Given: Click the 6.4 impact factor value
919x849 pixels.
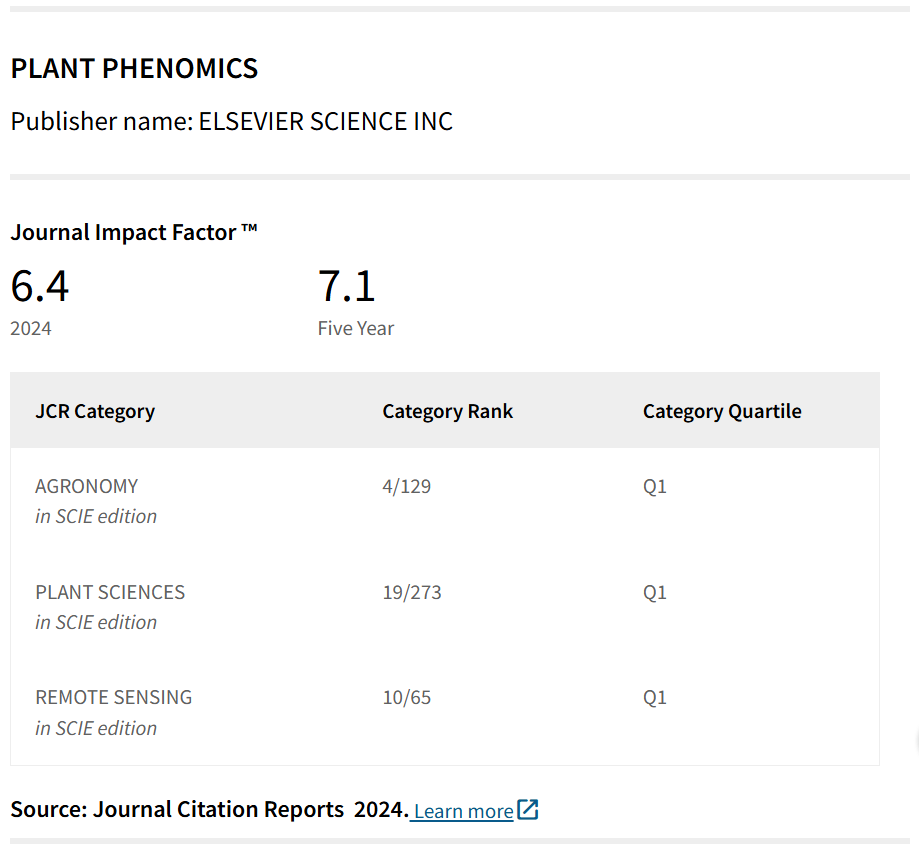Looking at the screenshot, I should coord(40,286).
